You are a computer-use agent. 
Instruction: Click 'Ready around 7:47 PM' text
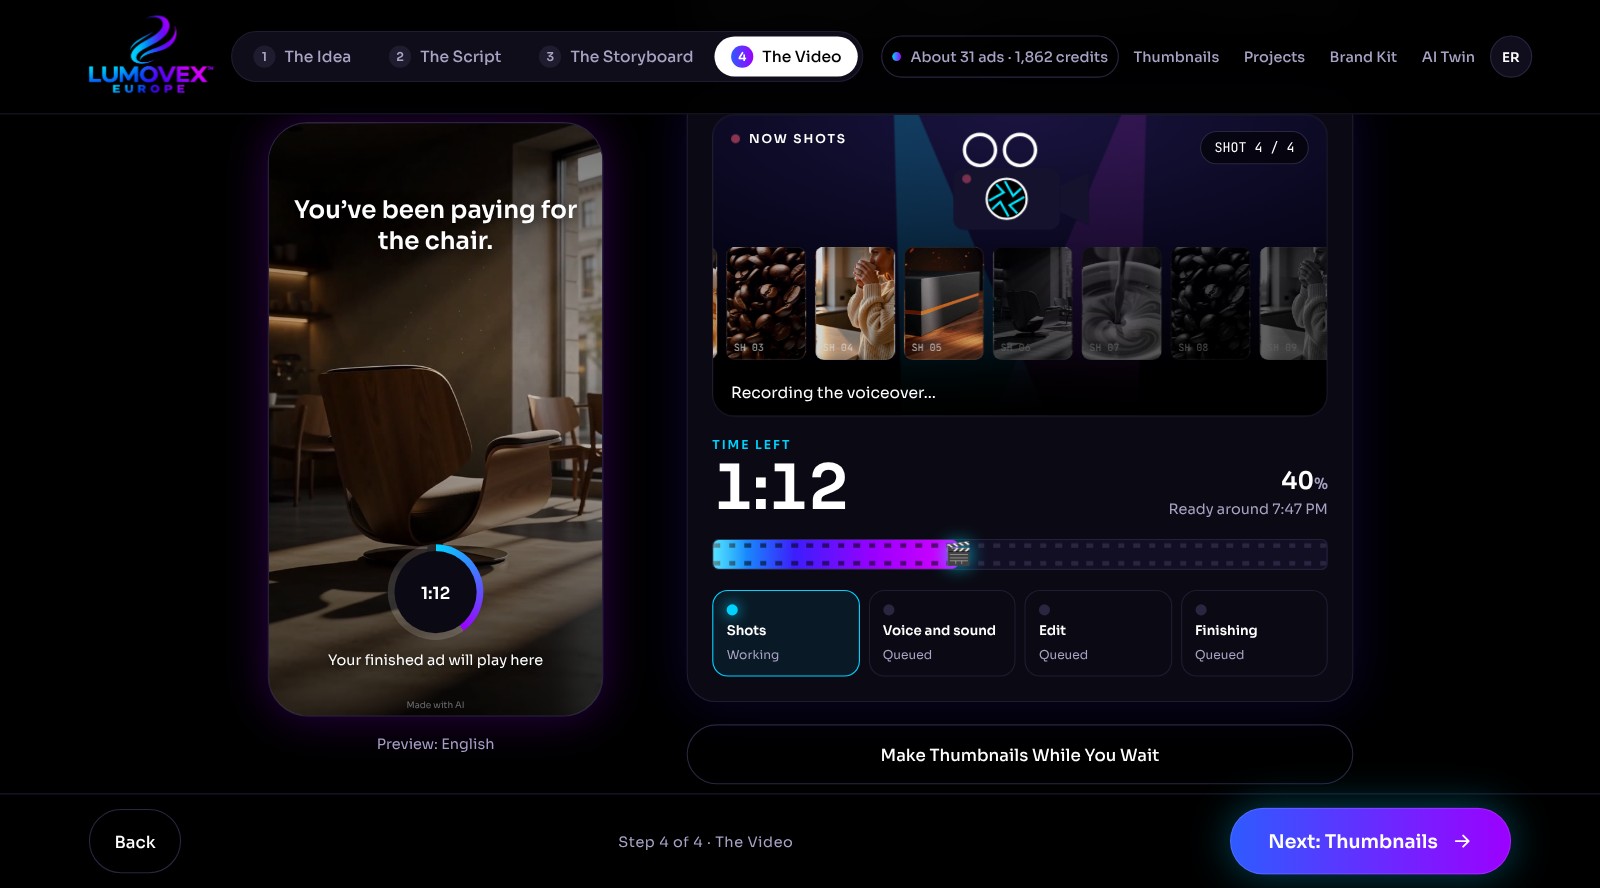pos(1248,509)
